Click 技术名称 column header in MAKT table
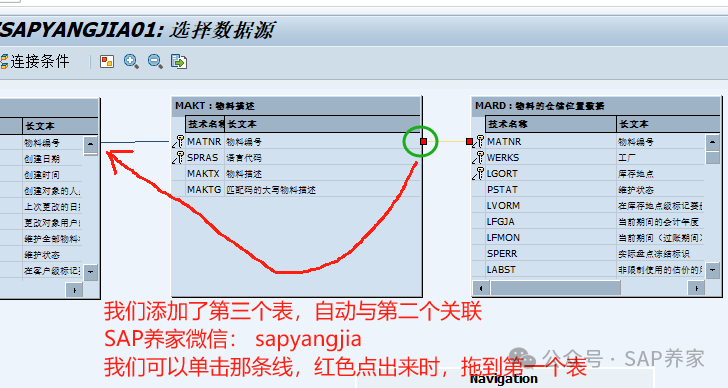This screenshot has height=388, width=728. (x=206, y=124)
